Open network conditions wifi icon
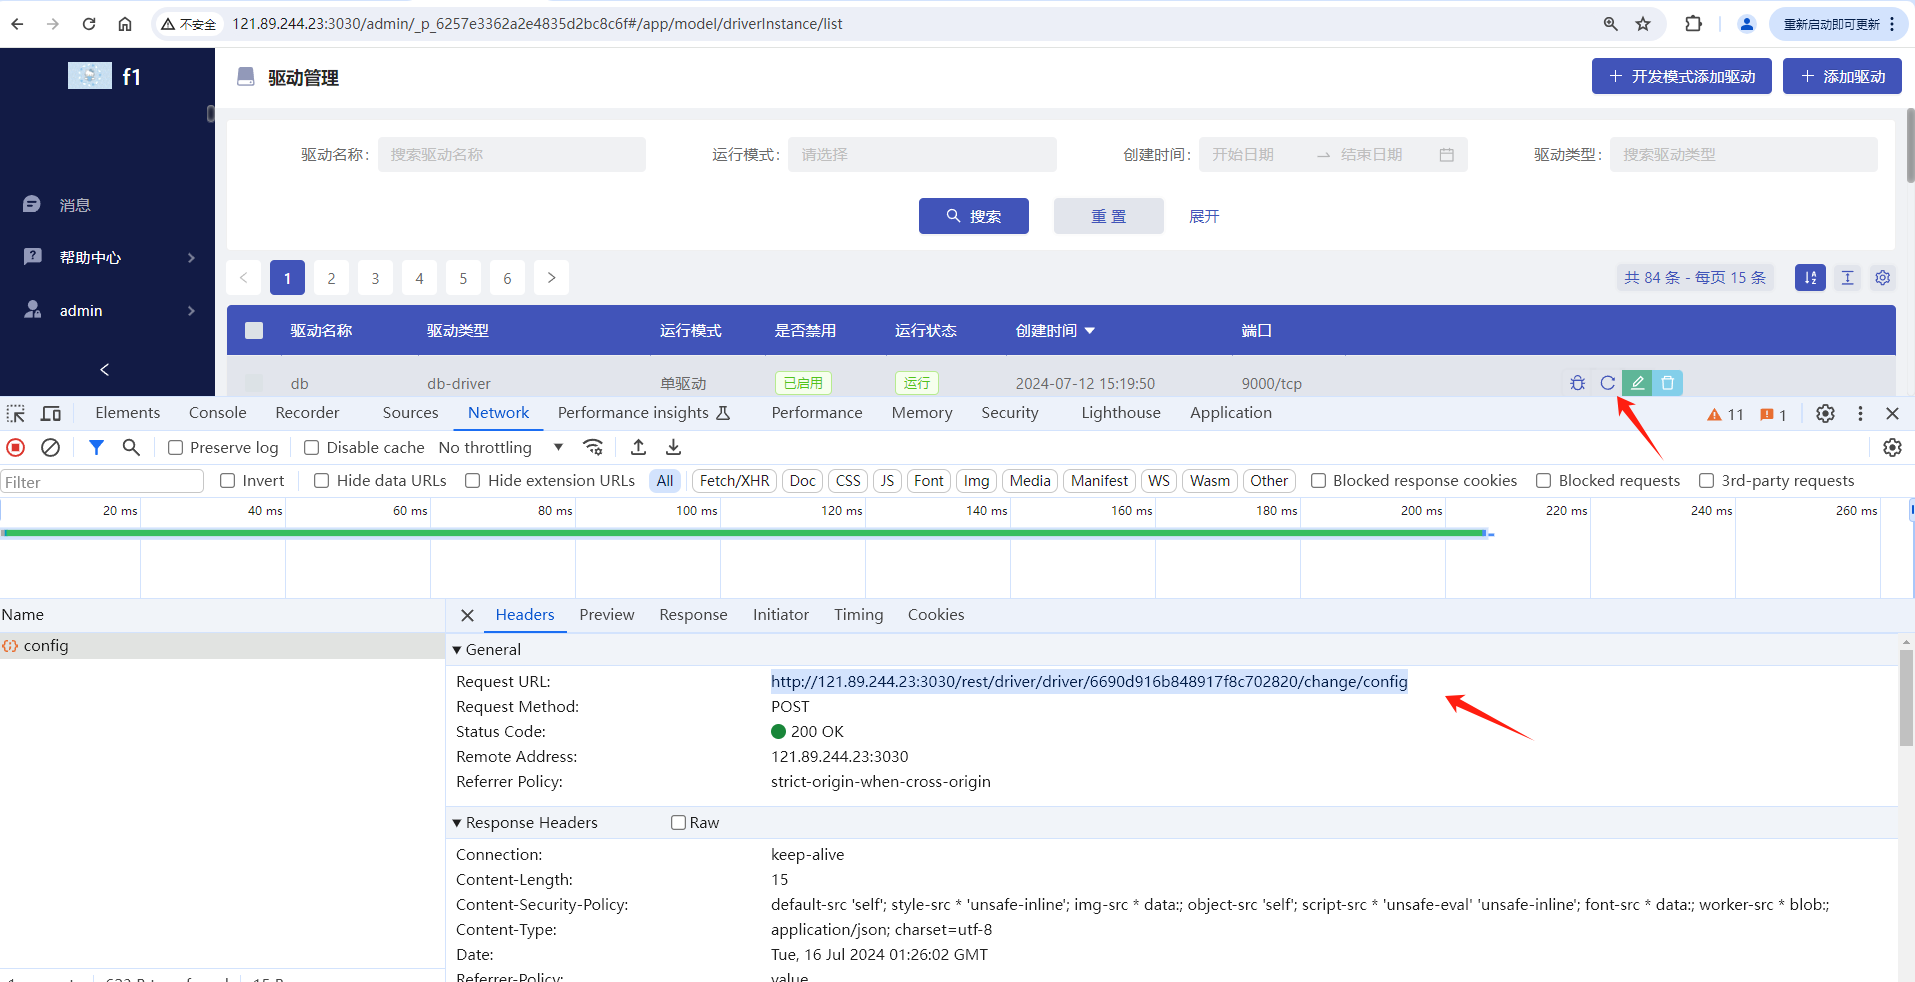 coord(593,447)
